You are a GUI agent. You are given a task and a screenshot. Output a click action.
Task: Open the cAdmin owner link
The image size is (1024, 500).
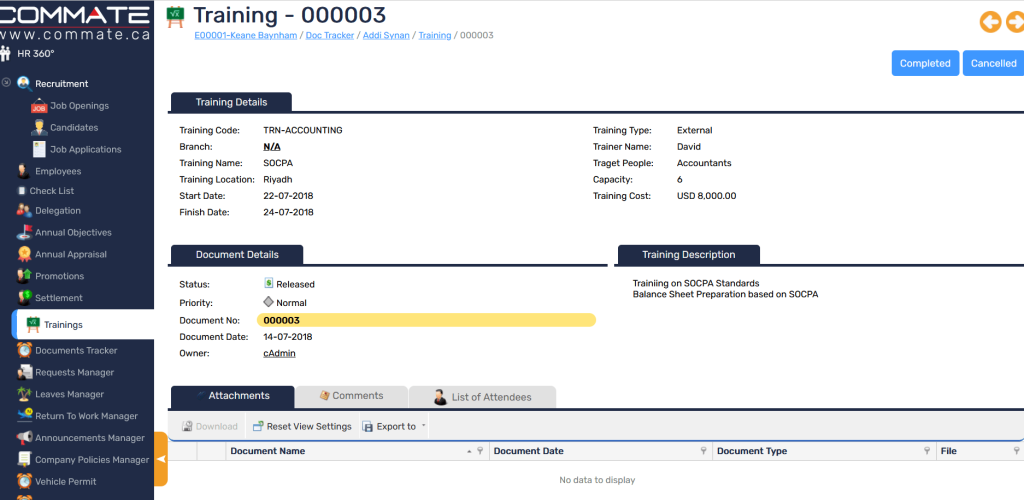pyautogui.click(x=279, y=353)
